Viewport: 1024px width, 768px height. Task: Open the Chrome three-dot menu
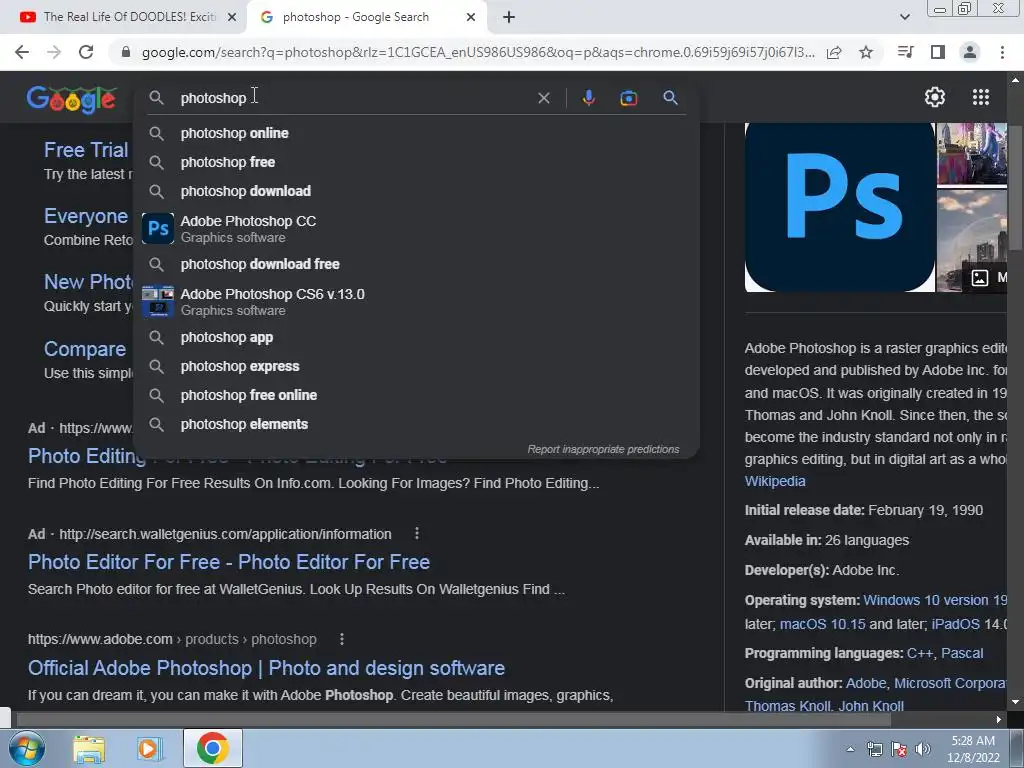coord(1002,52)
